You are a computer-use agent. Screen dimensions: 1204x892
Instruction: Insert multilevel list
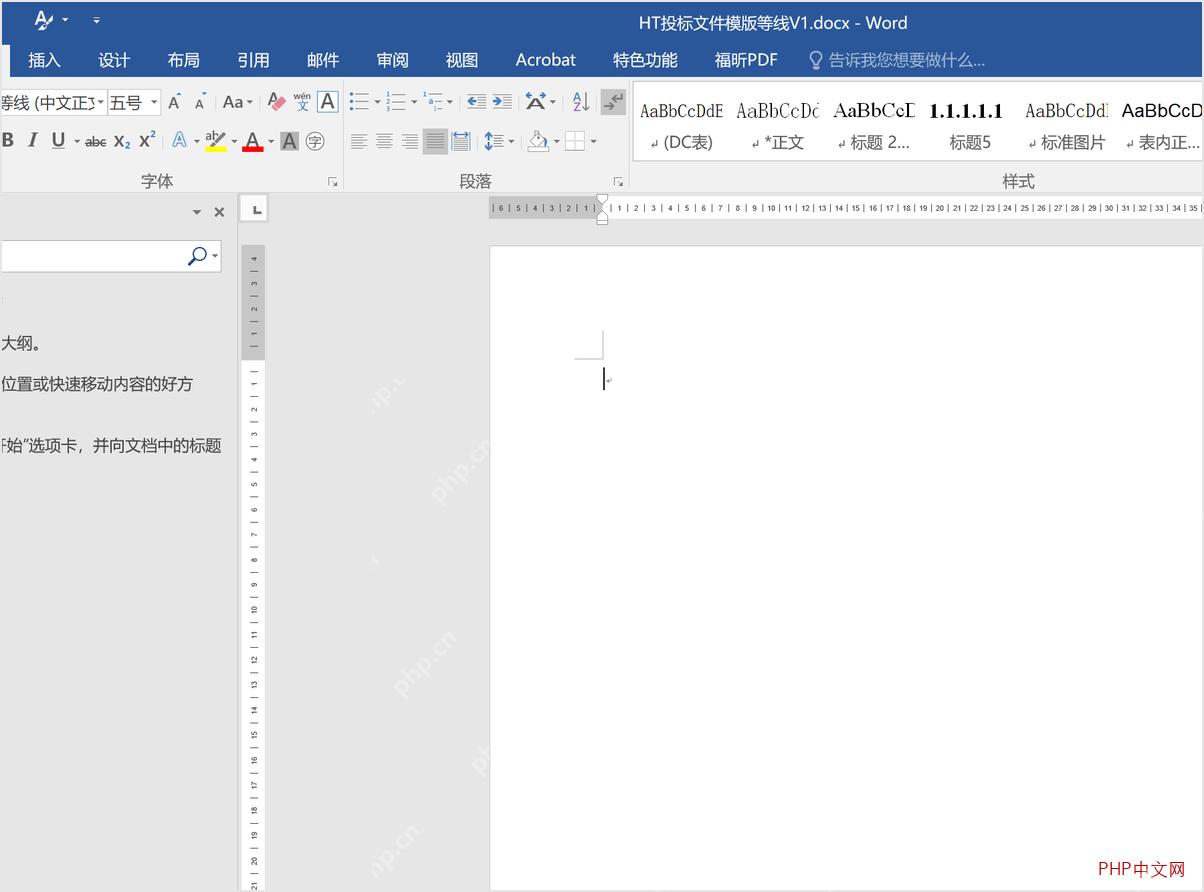click(433, 102)
